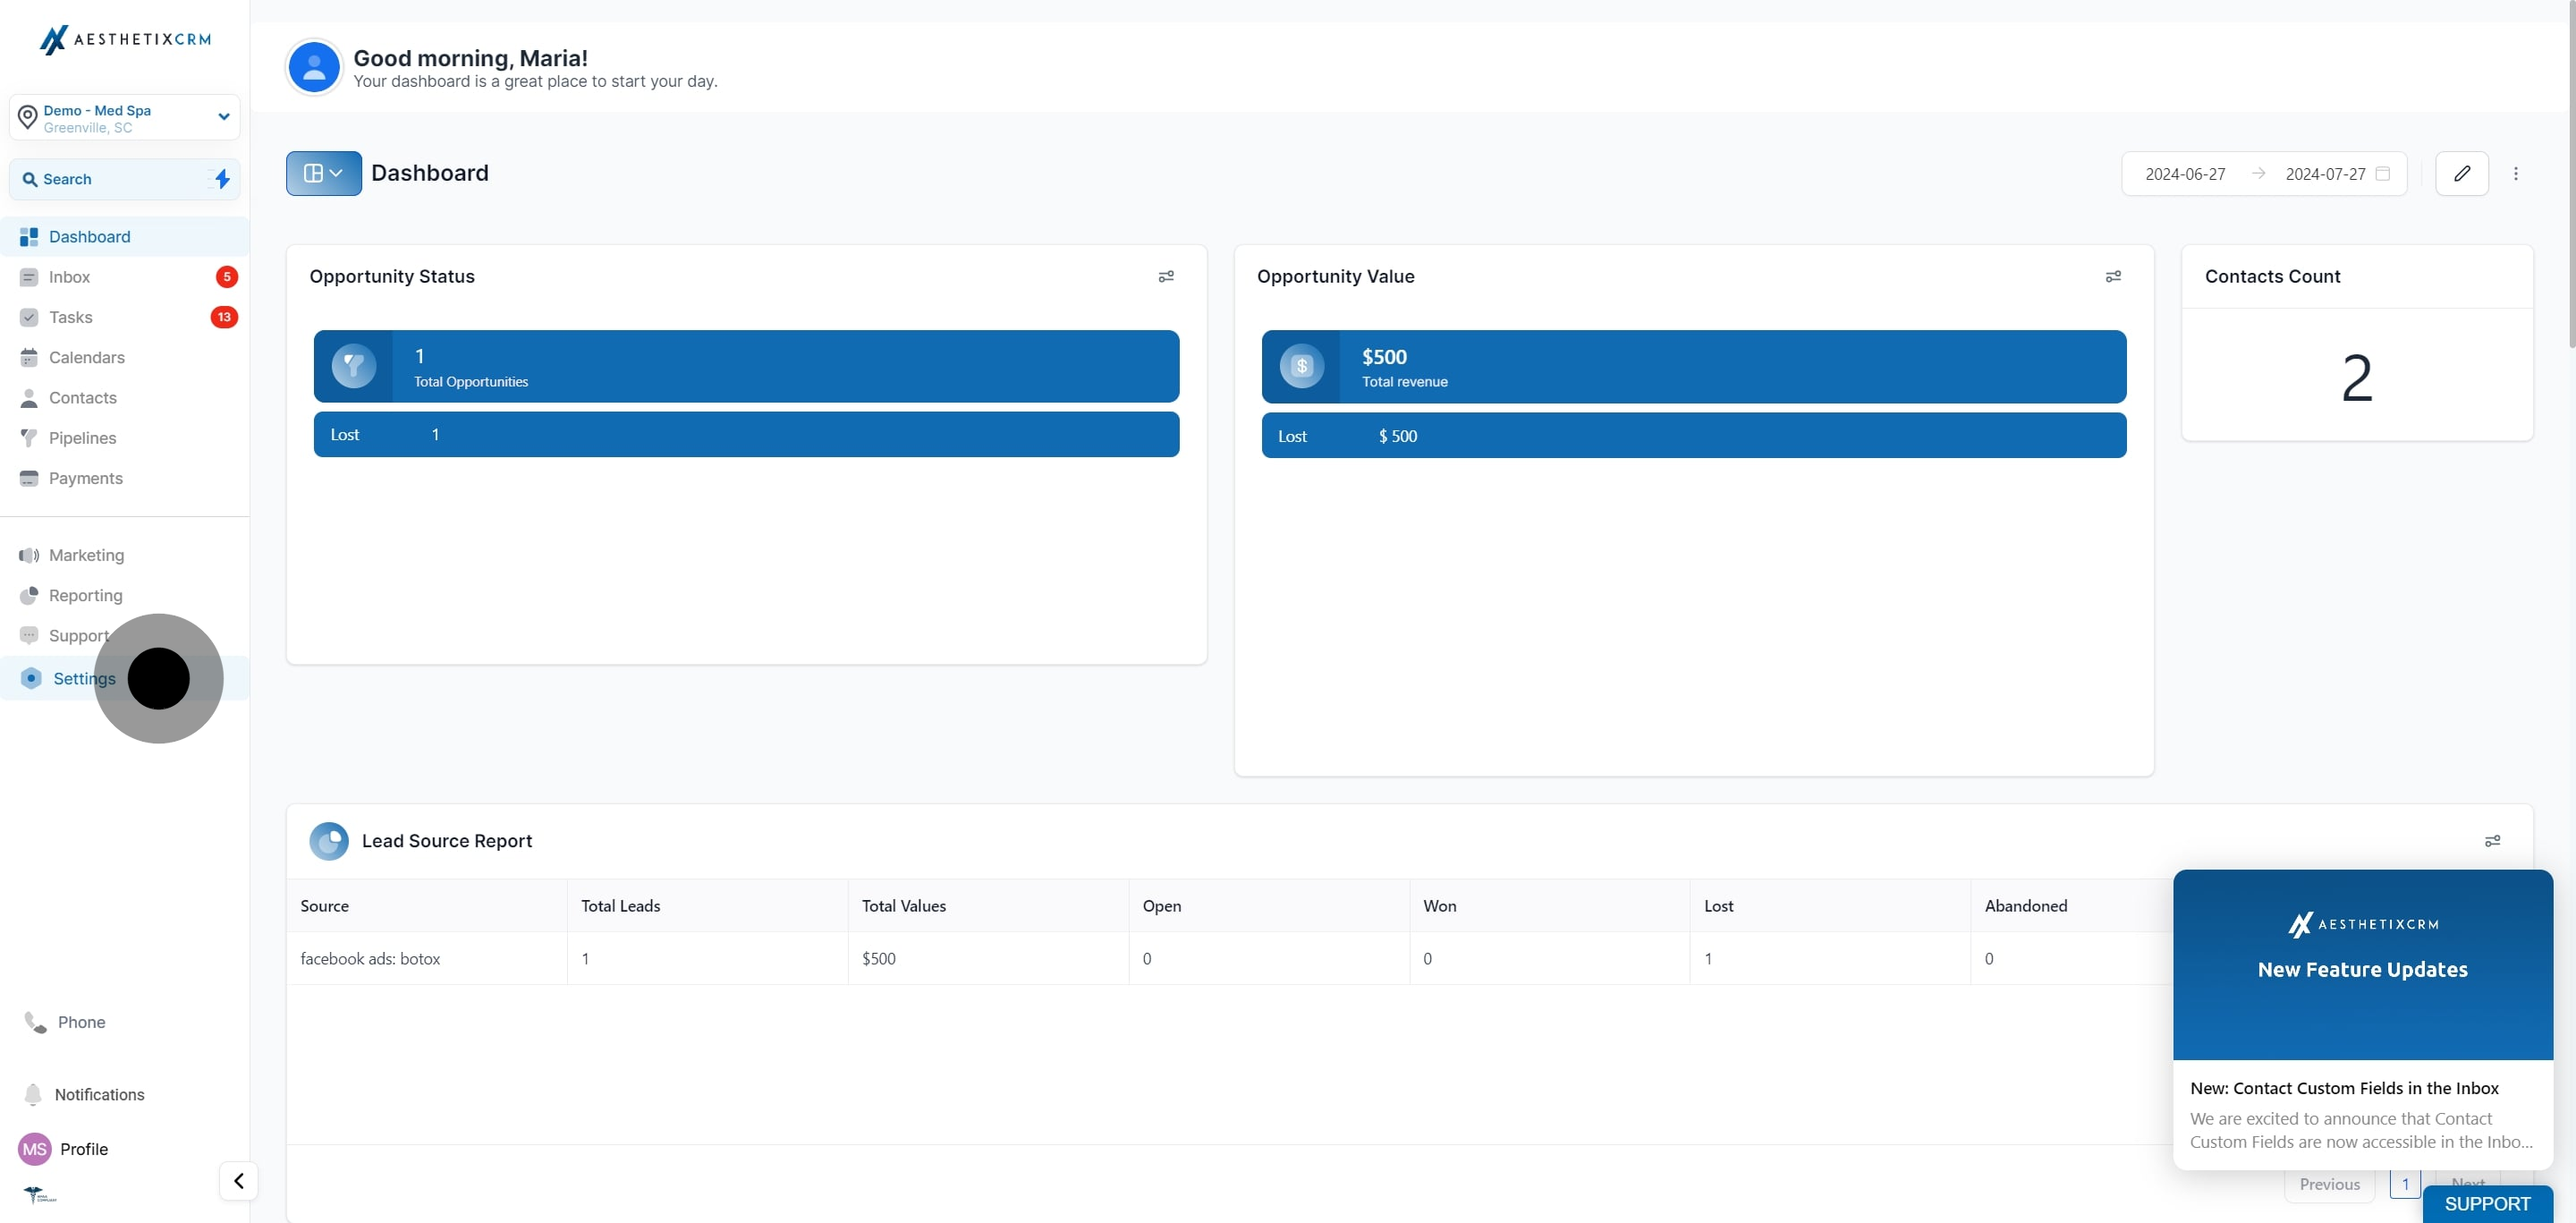Open the date range calendar picker
This screenshot has width=2576, height=1223.
coord(2383,174)
